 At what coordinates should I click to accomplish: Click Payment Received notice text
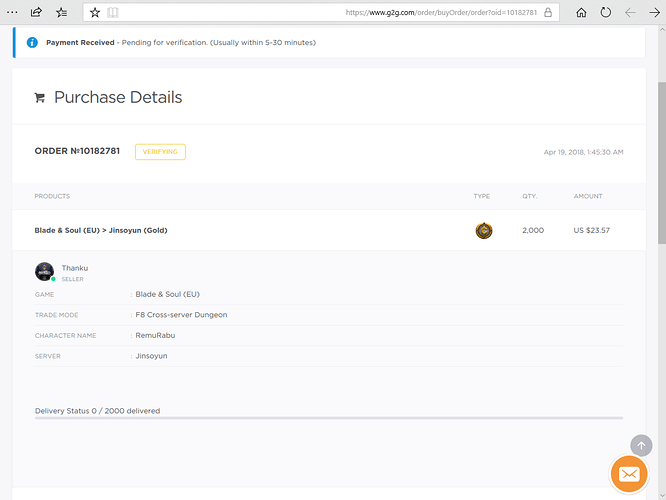181,42
